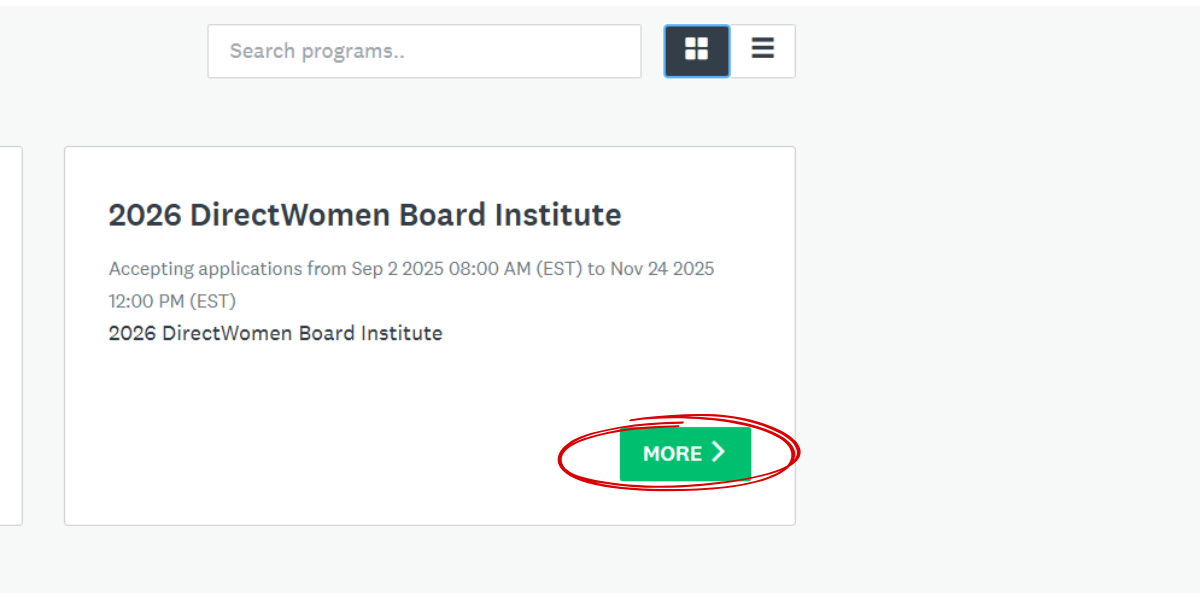Click the partially visible card on left
1200x600 pixels.
[x=10, y=335]
